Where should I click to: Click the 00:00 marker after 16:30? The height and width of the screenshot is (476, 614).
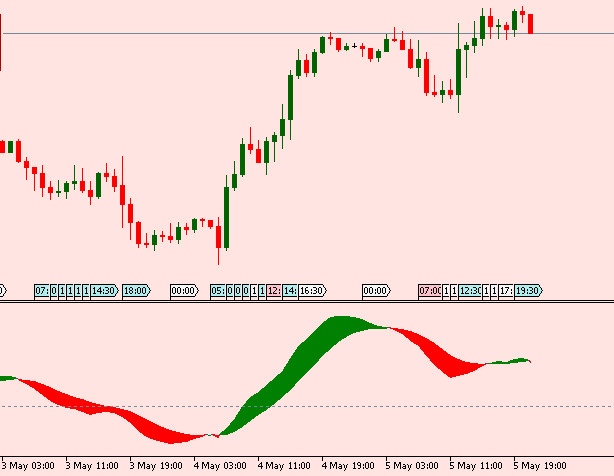[375, 290]
